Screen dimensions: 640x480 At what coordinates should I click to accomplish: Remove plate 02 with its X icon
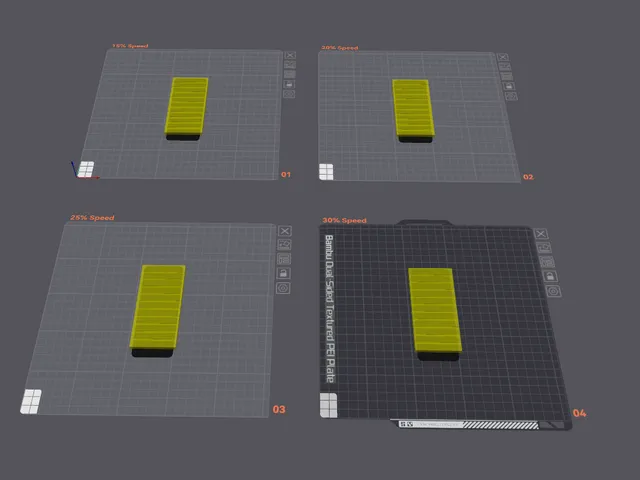(x=503, y=57)
